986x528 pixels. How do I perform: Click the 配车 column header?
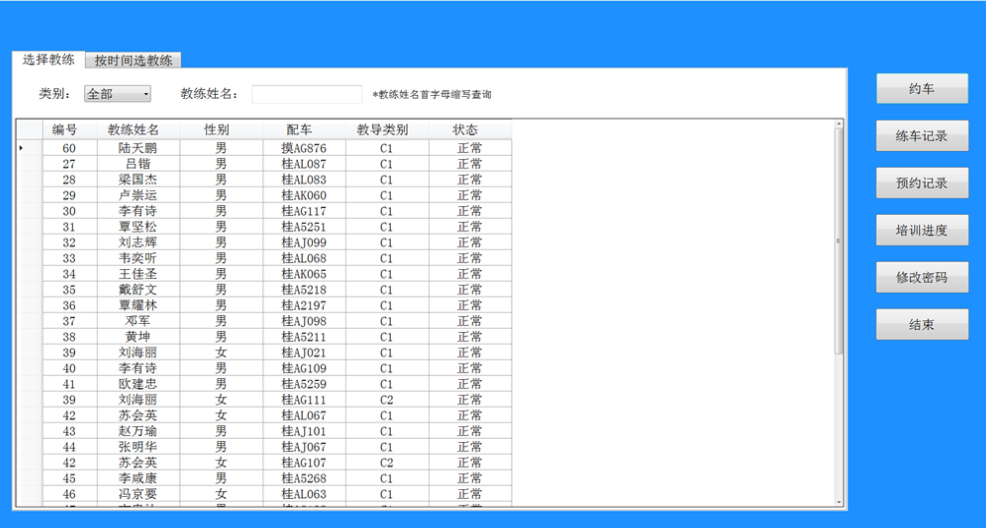[x=298, y=130]
